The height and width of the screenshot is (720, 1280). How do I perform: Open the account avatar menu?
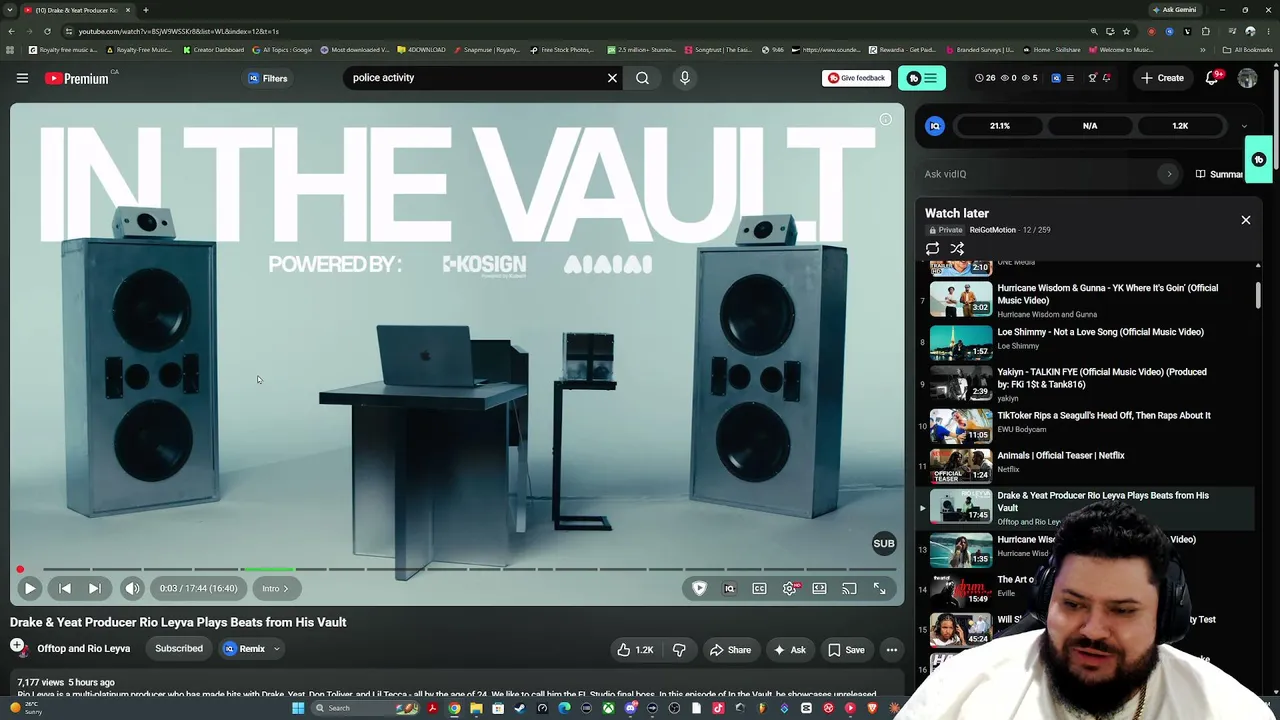[1247, 78]
